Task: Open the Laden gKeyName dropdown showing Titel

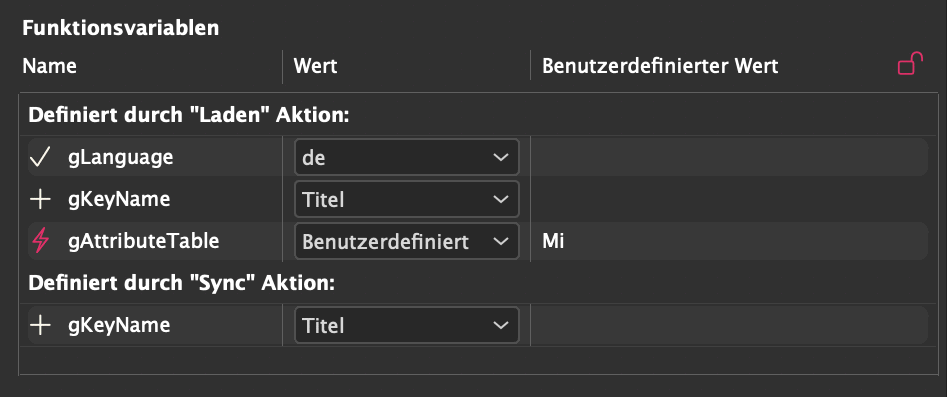Action: click(406, 199)
